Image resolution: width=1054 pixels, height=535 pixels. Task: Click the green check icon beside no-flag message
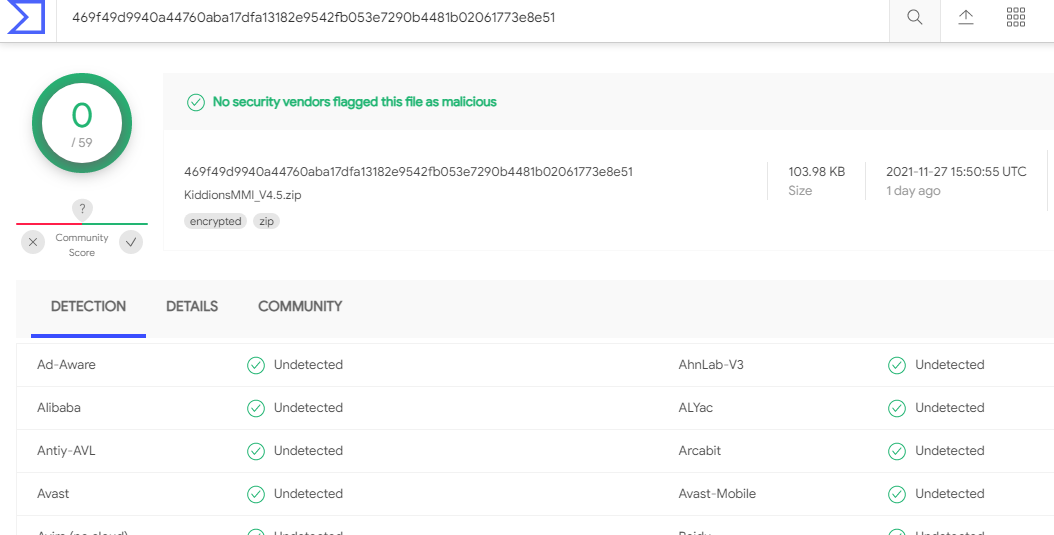pos(196,102)
